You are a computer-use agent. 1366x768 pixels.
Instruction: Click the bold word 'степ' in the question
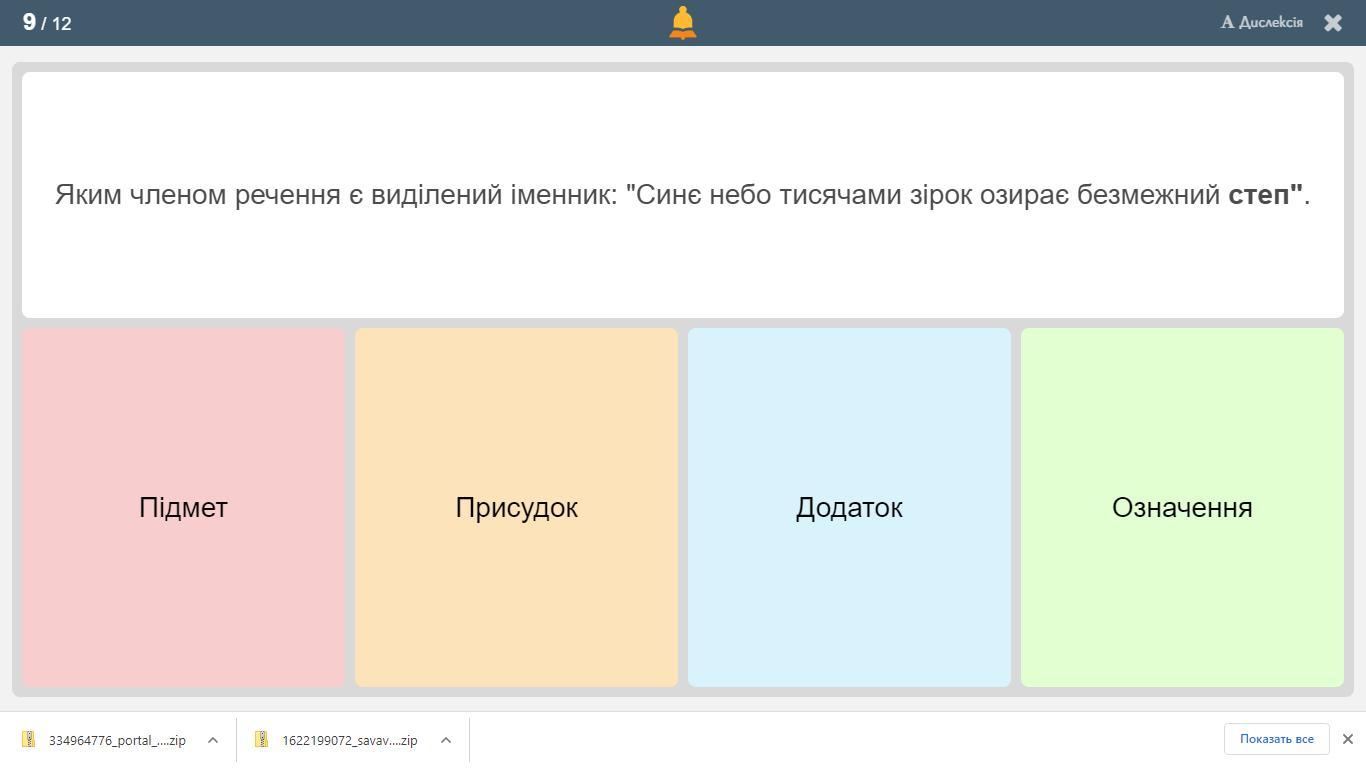(x=1258, y=195)
